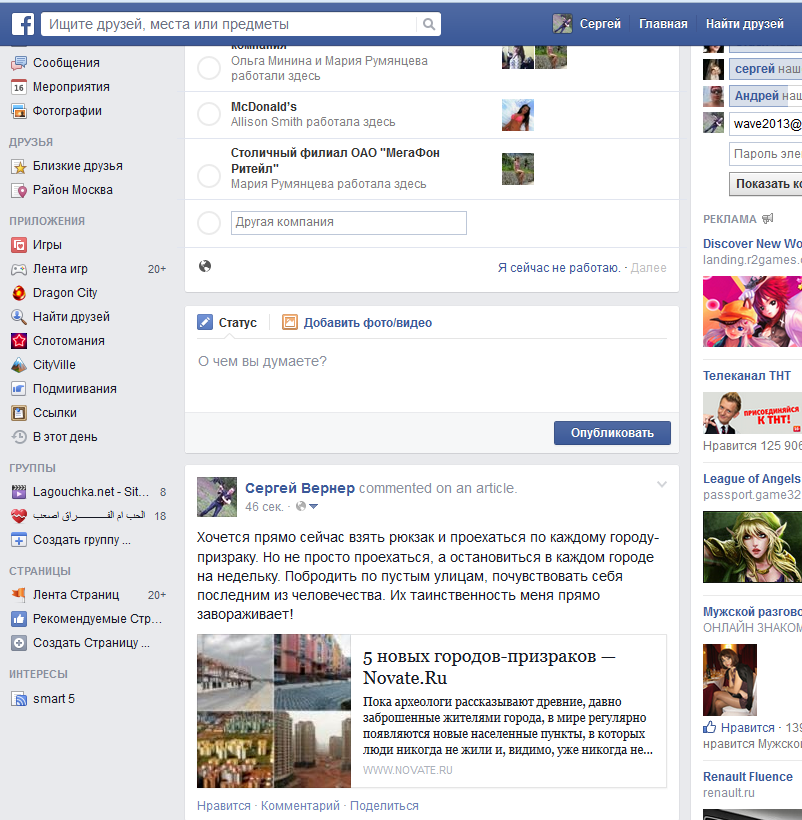Image resolution: width=802 pixels, height=820 pixels.
Task: Select the Другая компания radio button
Action: [209, 223]
